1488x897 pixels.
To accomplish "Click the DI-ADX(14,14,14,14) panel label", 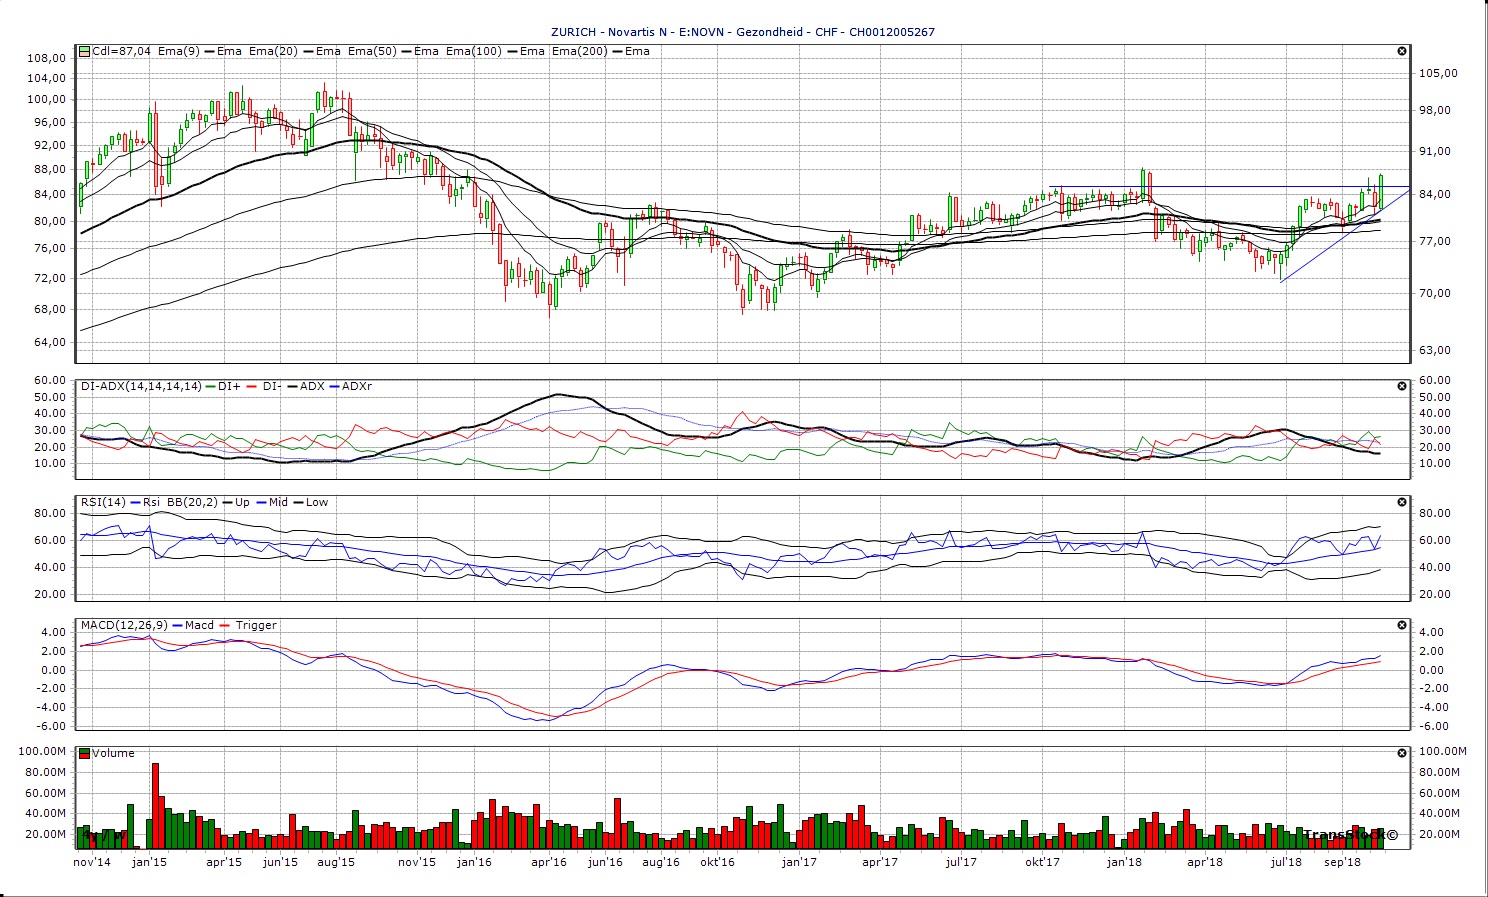I will coord(141,386).
